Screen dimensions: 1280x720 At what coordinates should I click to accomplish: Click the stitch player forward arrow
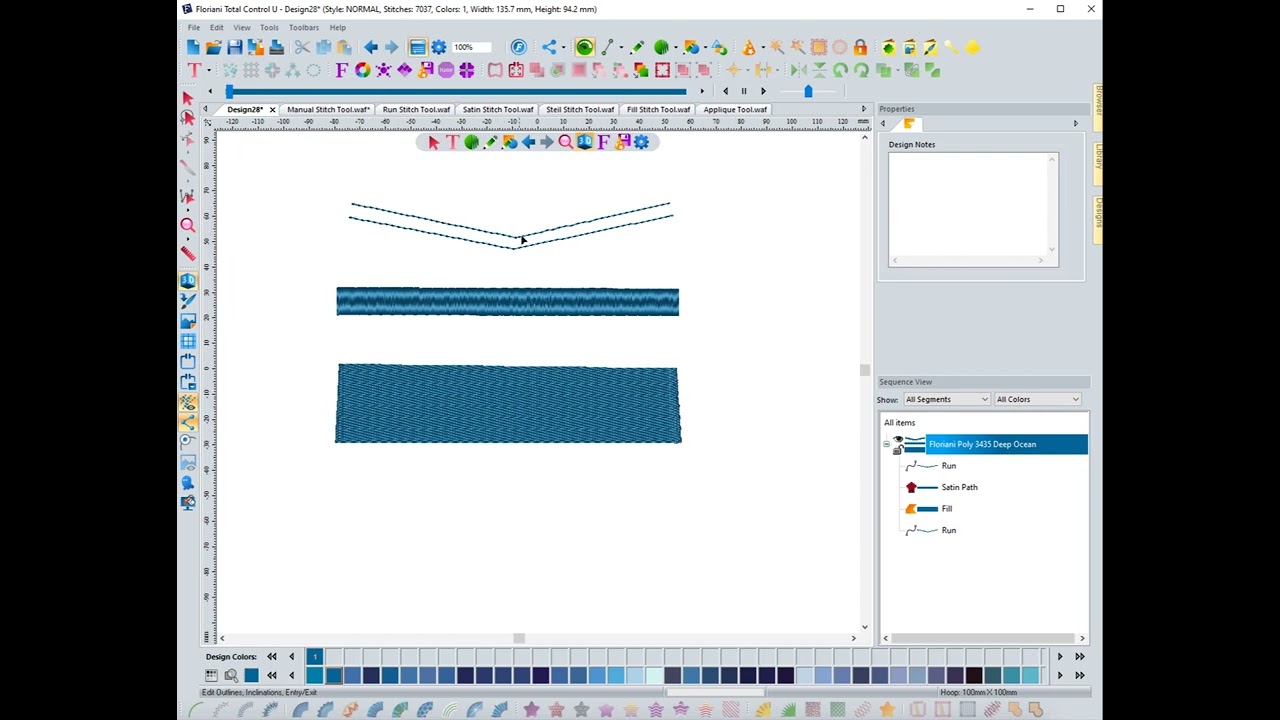point(763,92)
